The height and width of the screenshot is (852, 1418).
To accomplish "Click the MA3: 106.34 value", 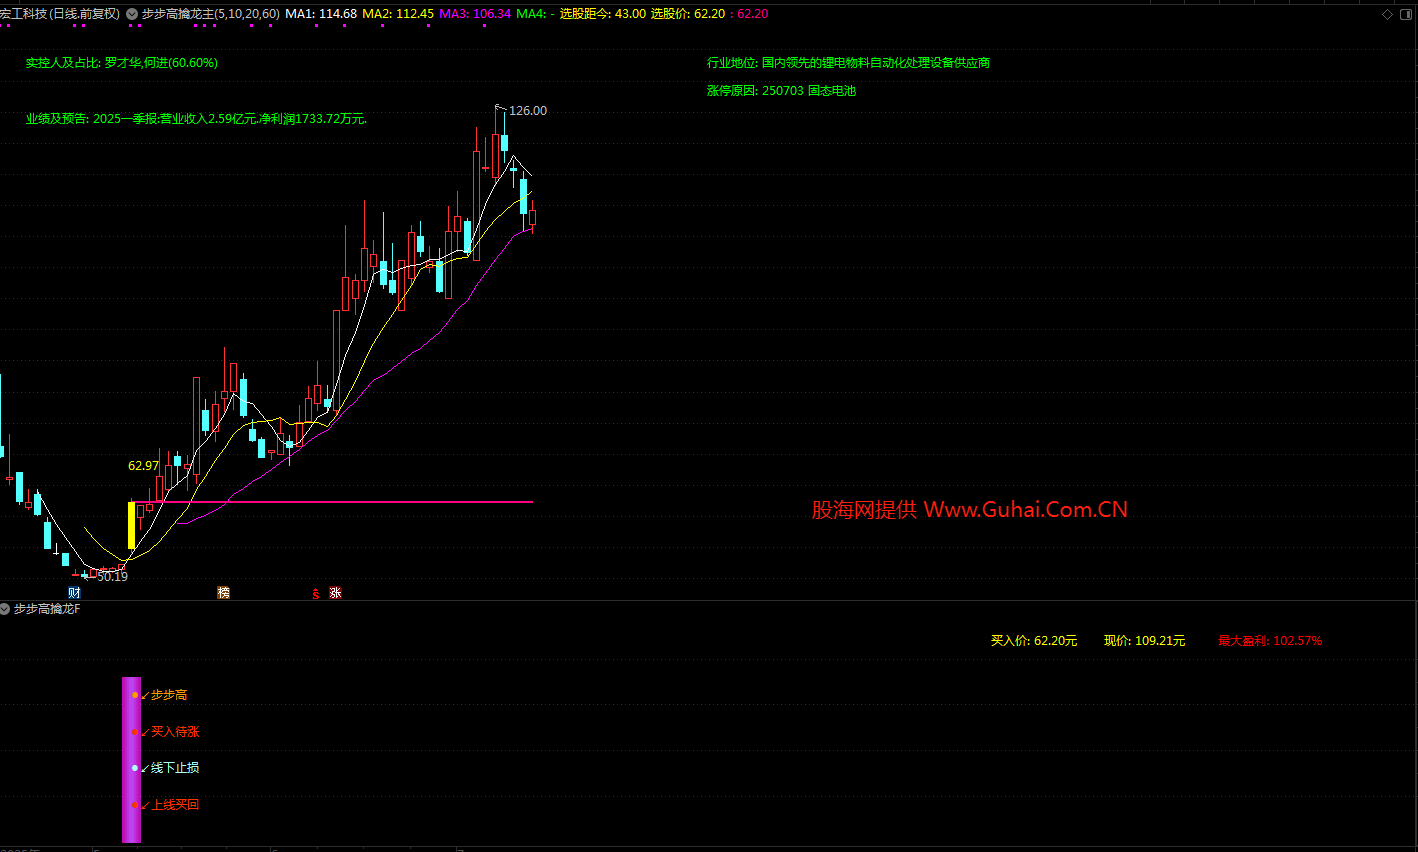I will click(x=475, y=14).
